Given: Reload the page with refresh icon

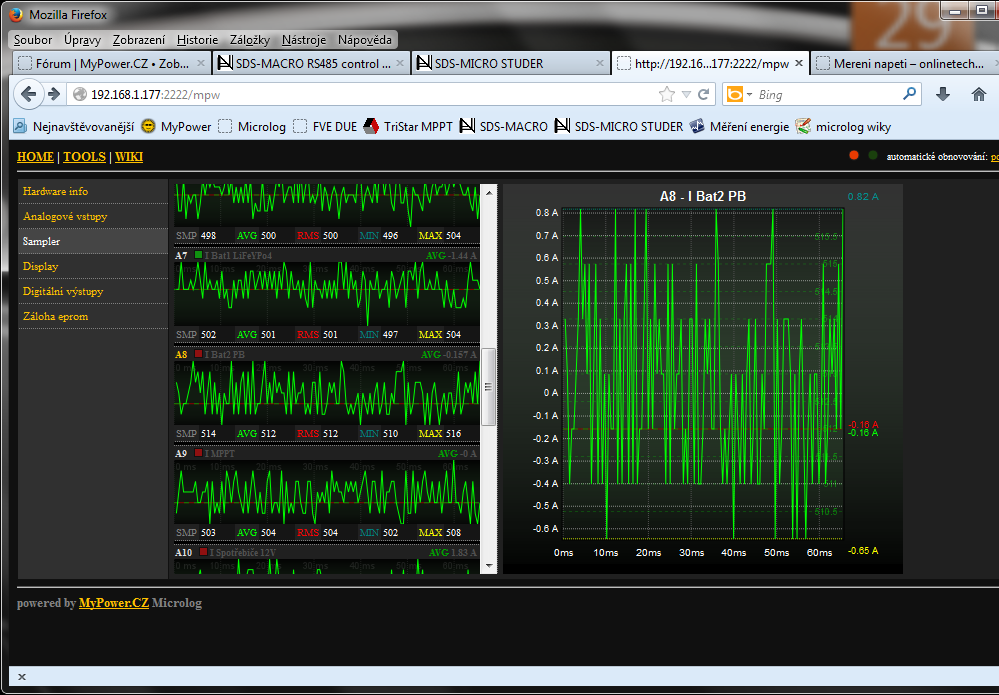Looking at the screenshot, I should [x=704, y=95].
